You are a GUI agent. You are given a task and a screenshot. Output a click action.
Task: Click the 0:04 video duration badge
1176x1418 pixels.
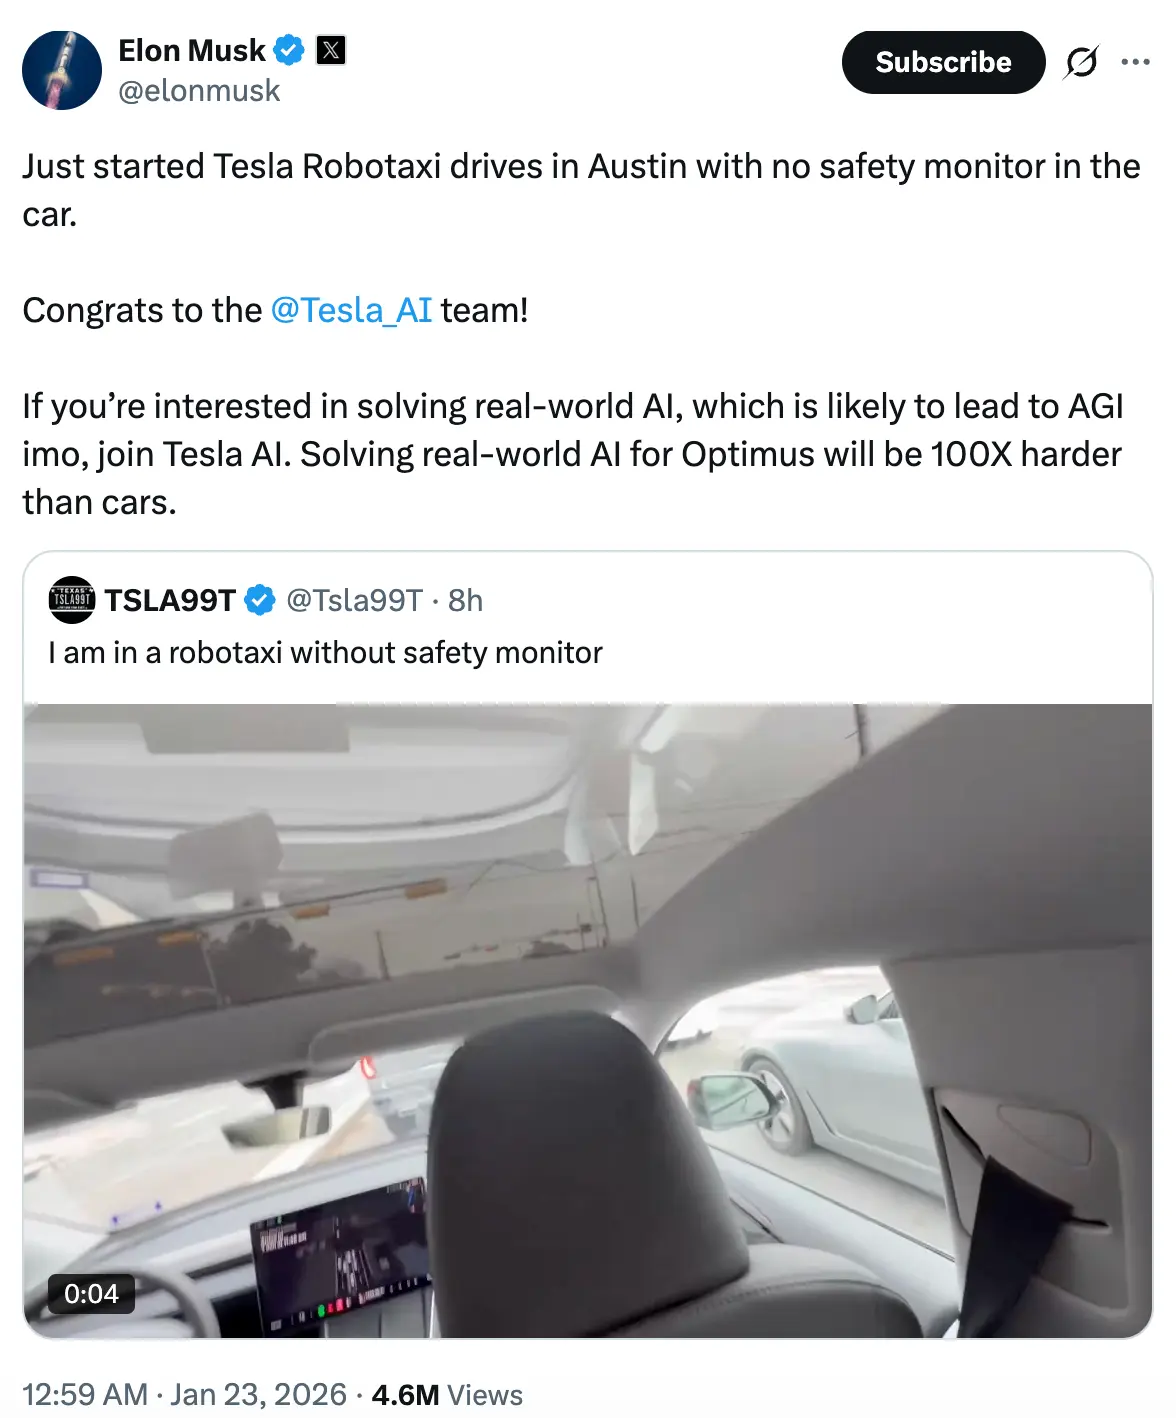91,1294
